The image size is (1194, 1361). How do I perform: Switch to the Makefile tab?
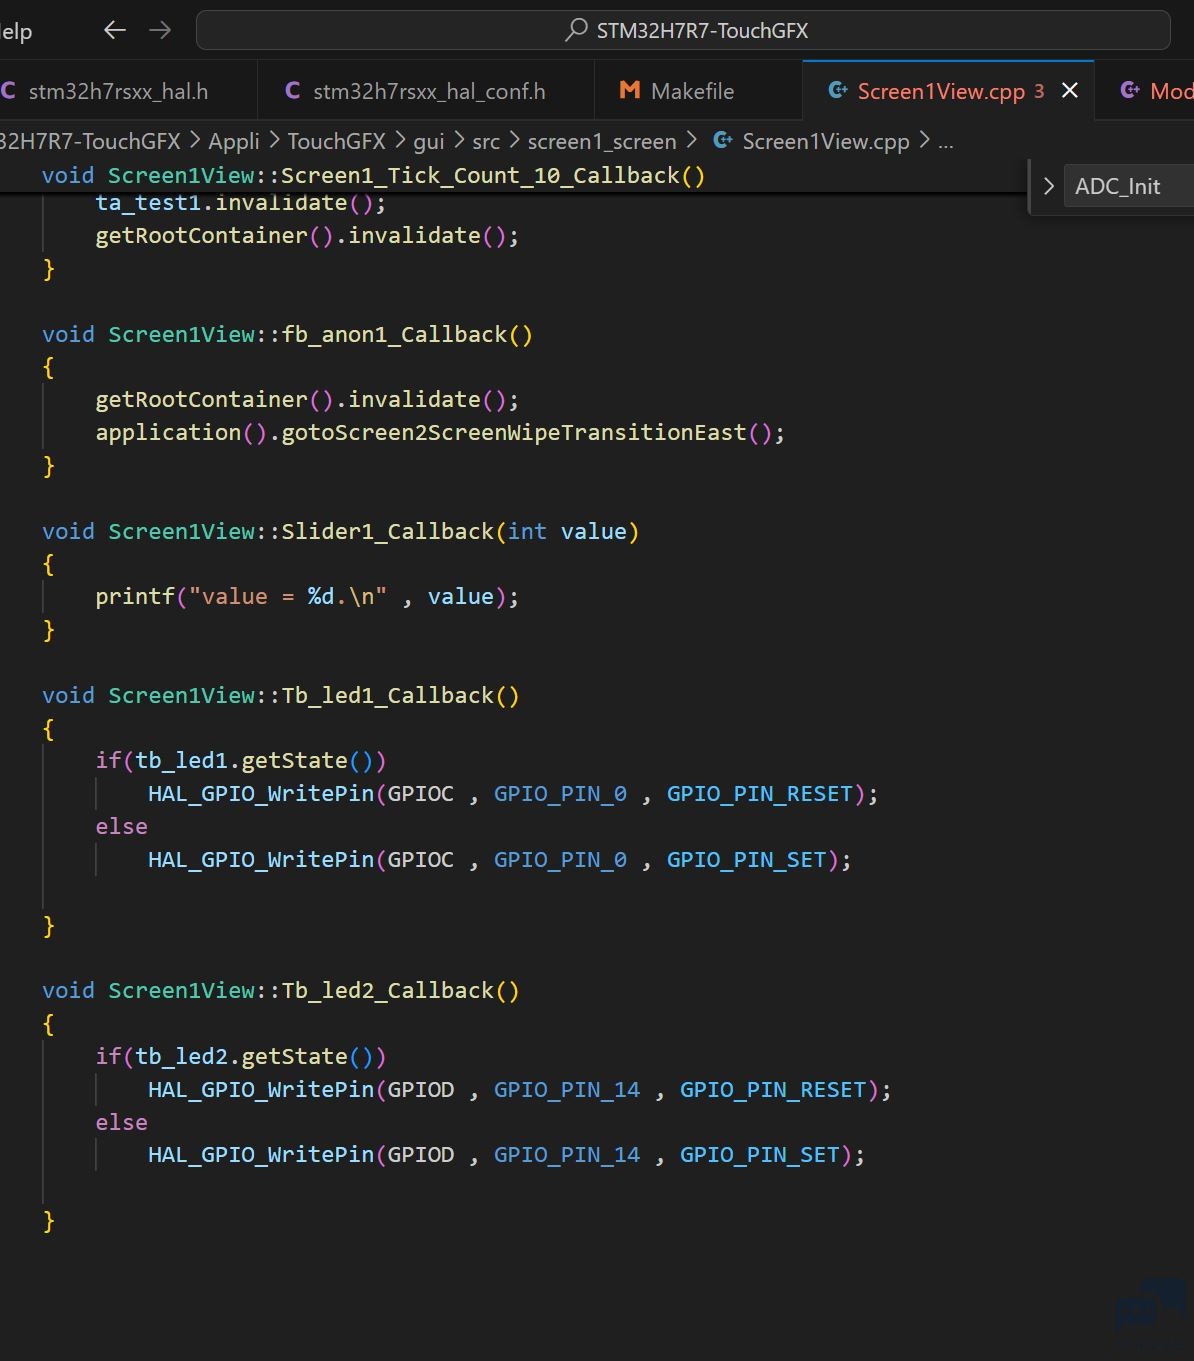[x=692, y=91]
